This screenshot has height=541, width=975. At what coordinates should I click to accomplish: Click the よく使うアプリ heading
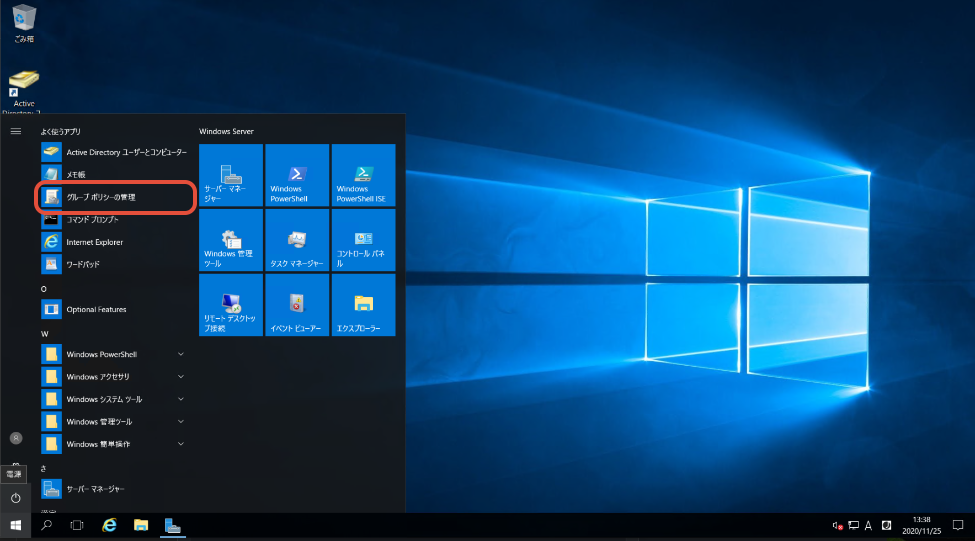coord(60,131)
